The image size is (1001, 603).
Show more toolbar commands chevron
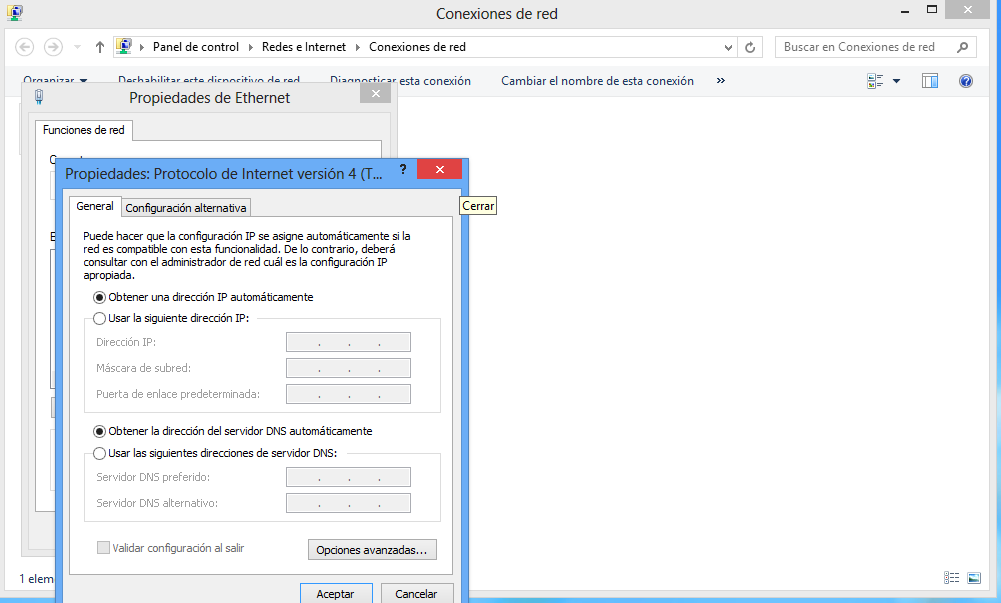tap(721, 80)
